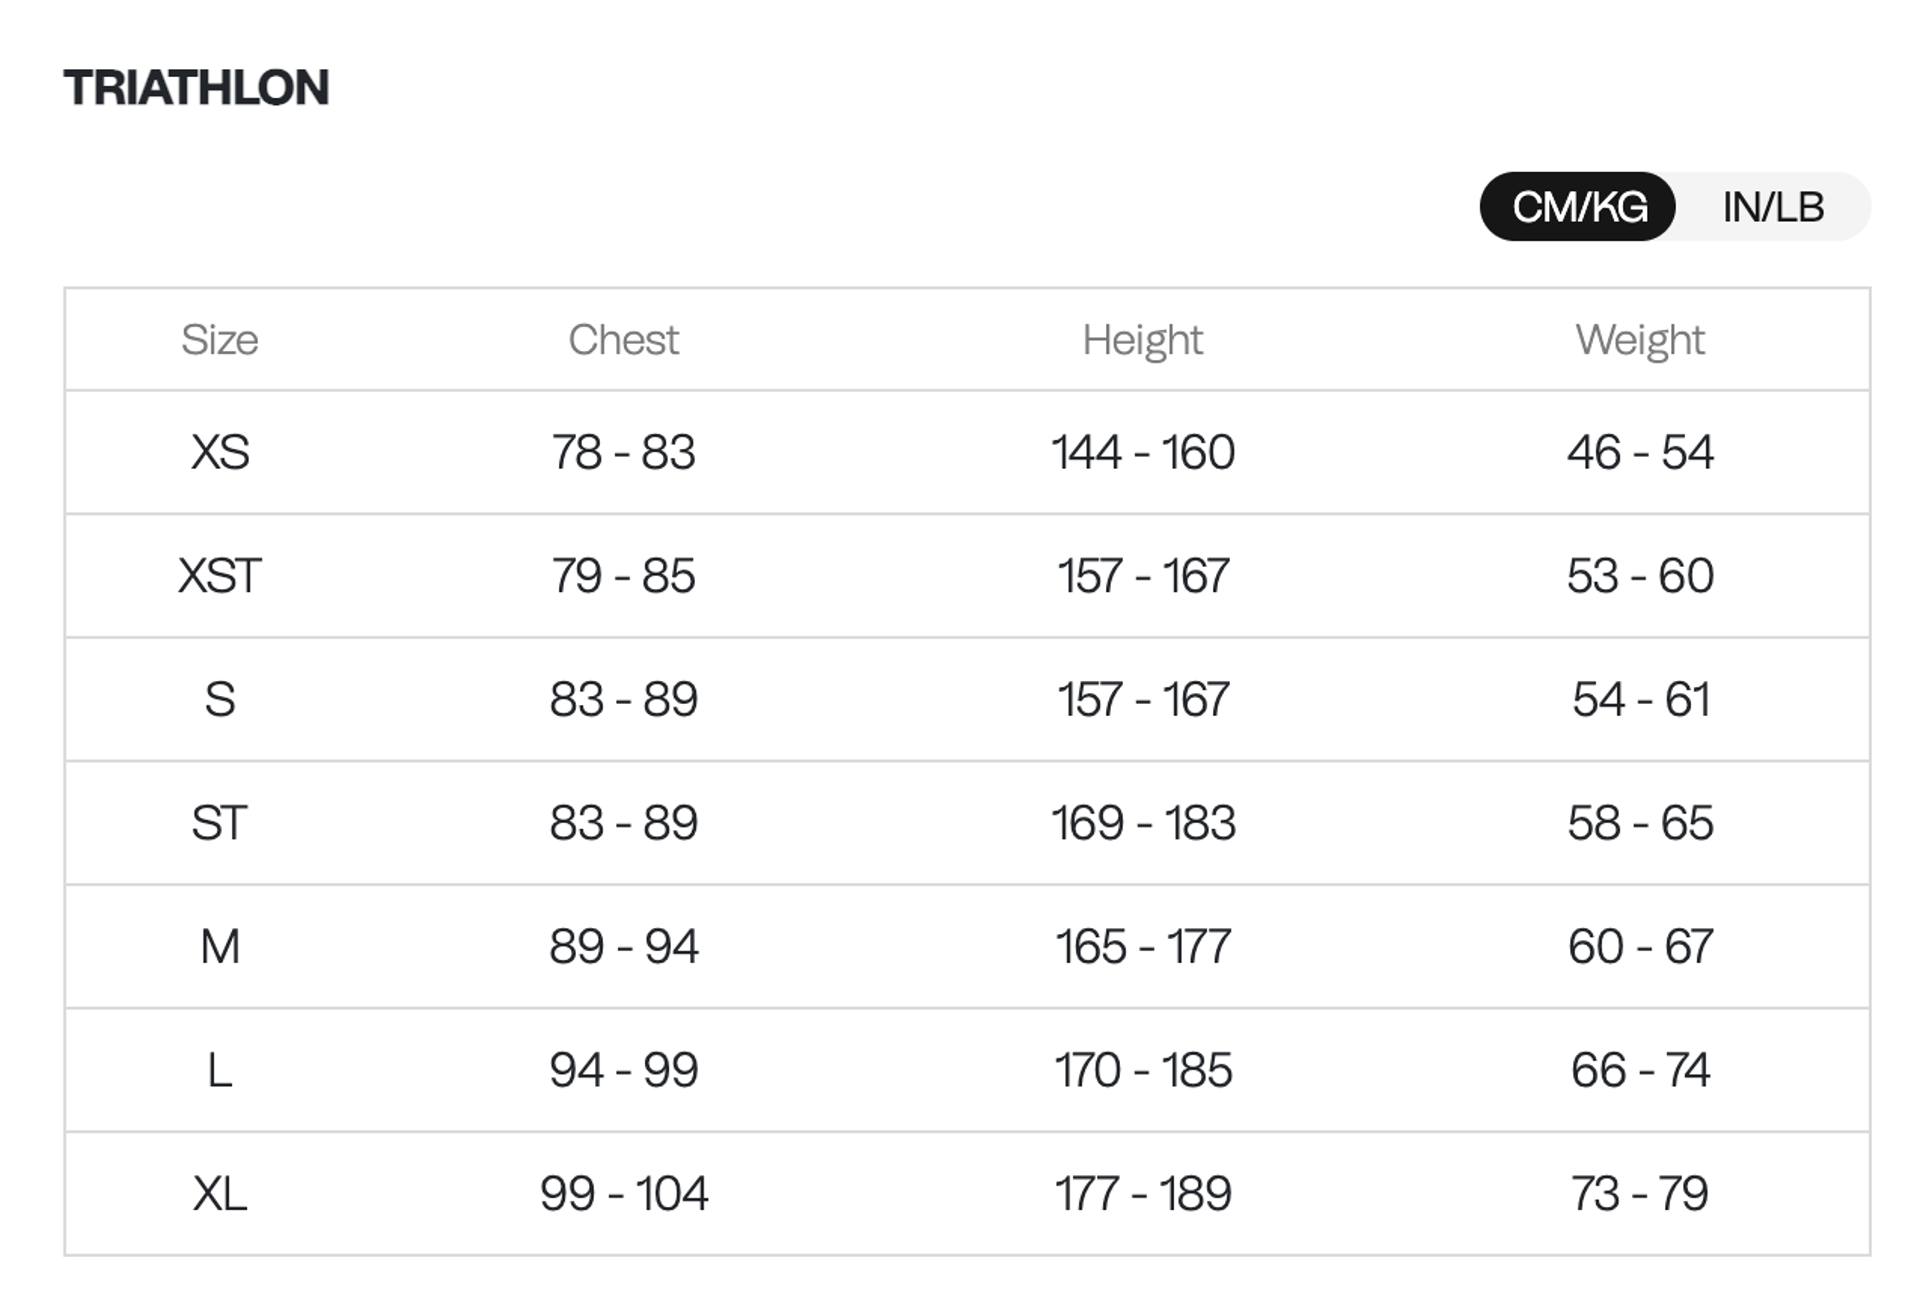Select the XST size row label

click(x=220, y=576)
